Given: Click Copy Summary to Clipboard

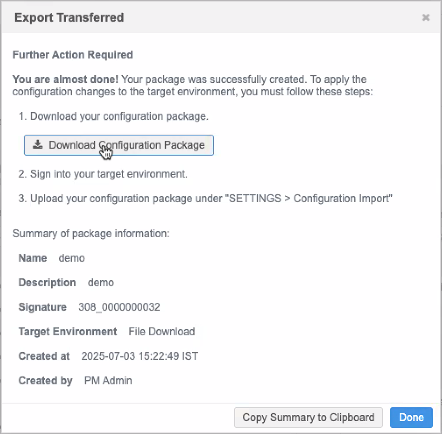Looking at the screenshot, I should pyautogui.click(x=308, y=417).
